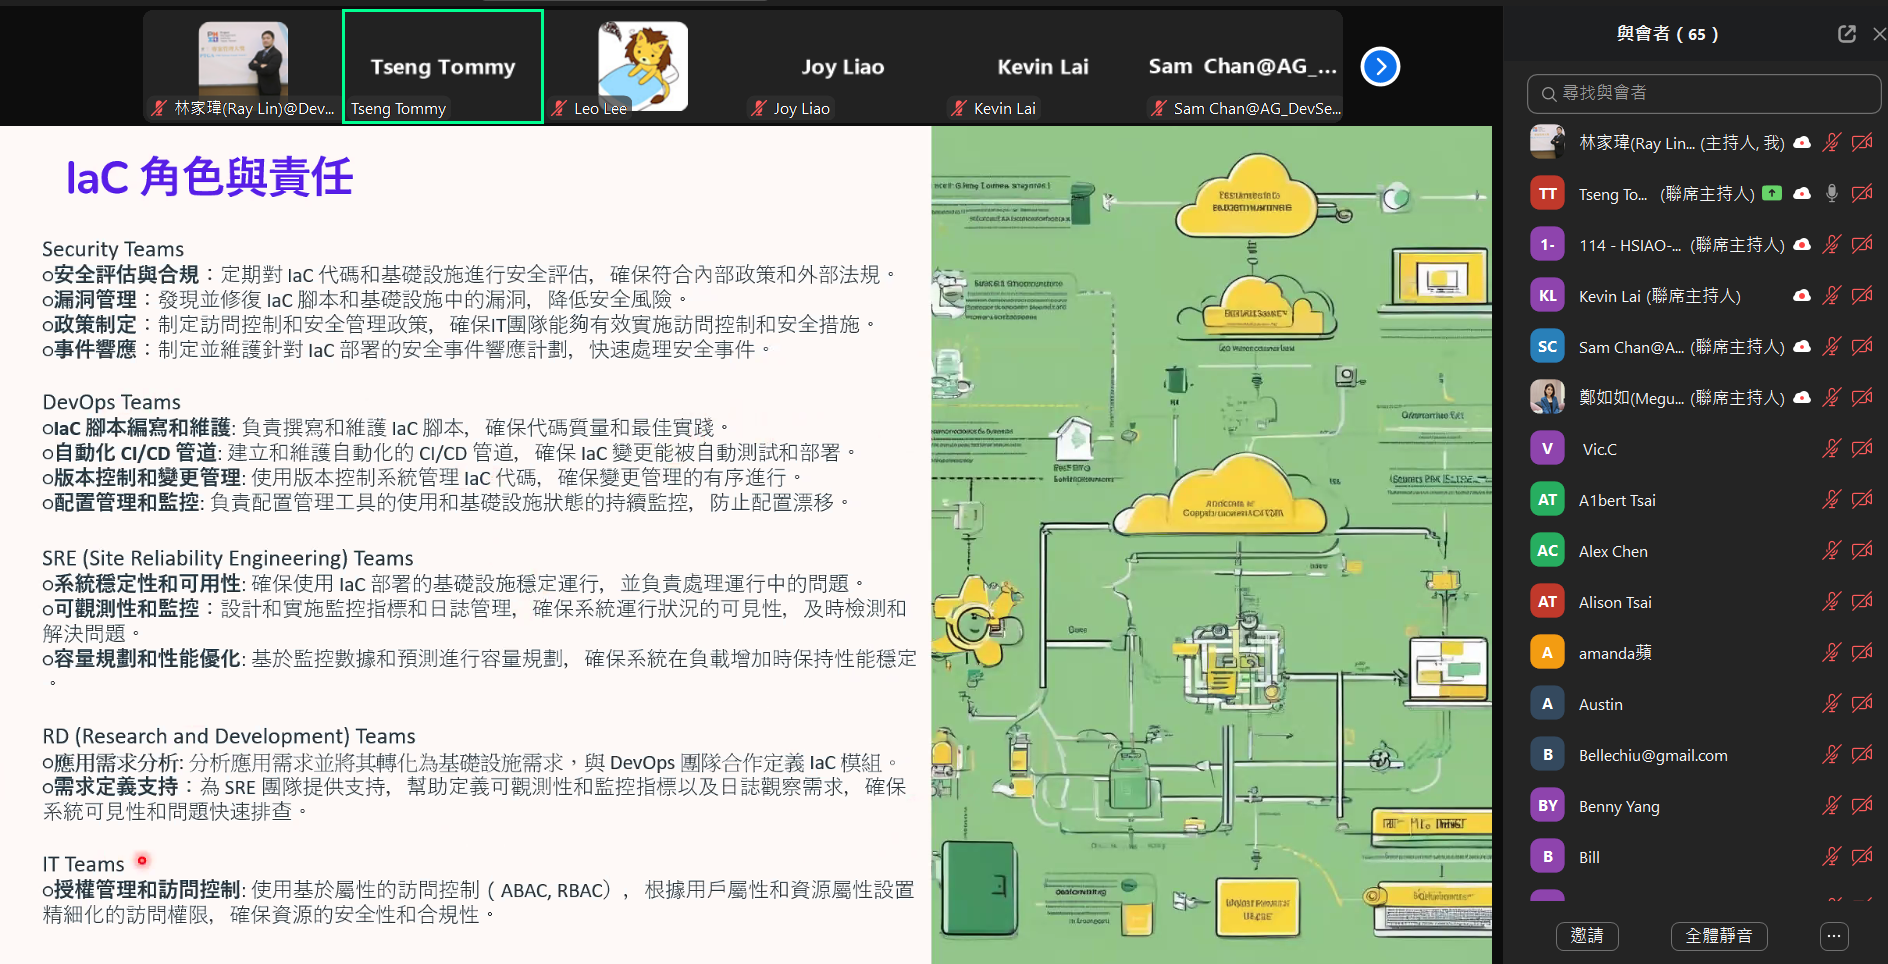Click the 全體靜音 (Mute All) button
Screen dimensions: 1888x964
pos(1718,936)
